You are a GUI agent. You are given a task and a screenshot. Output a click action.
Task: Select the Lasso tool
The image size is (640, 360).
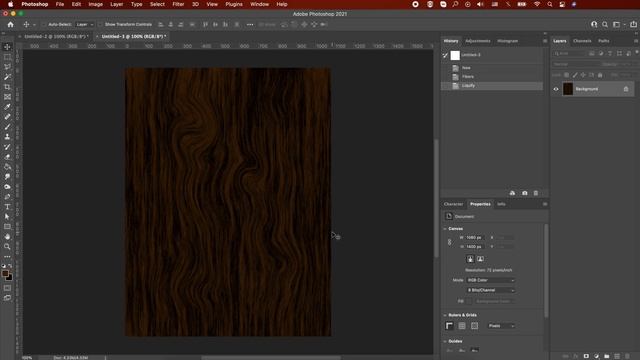[7, 67]
